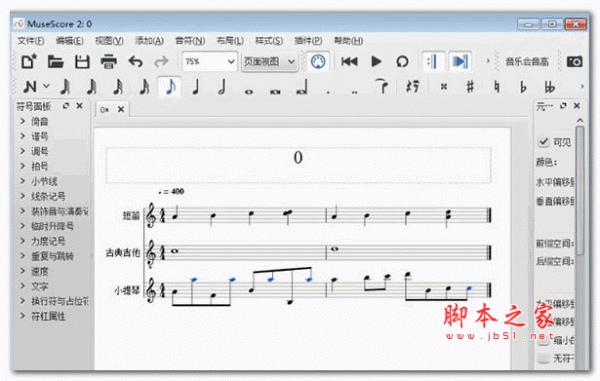The image size is (600, 381).
Task: Open the 样式(S) menu
Action: point(269,41)
